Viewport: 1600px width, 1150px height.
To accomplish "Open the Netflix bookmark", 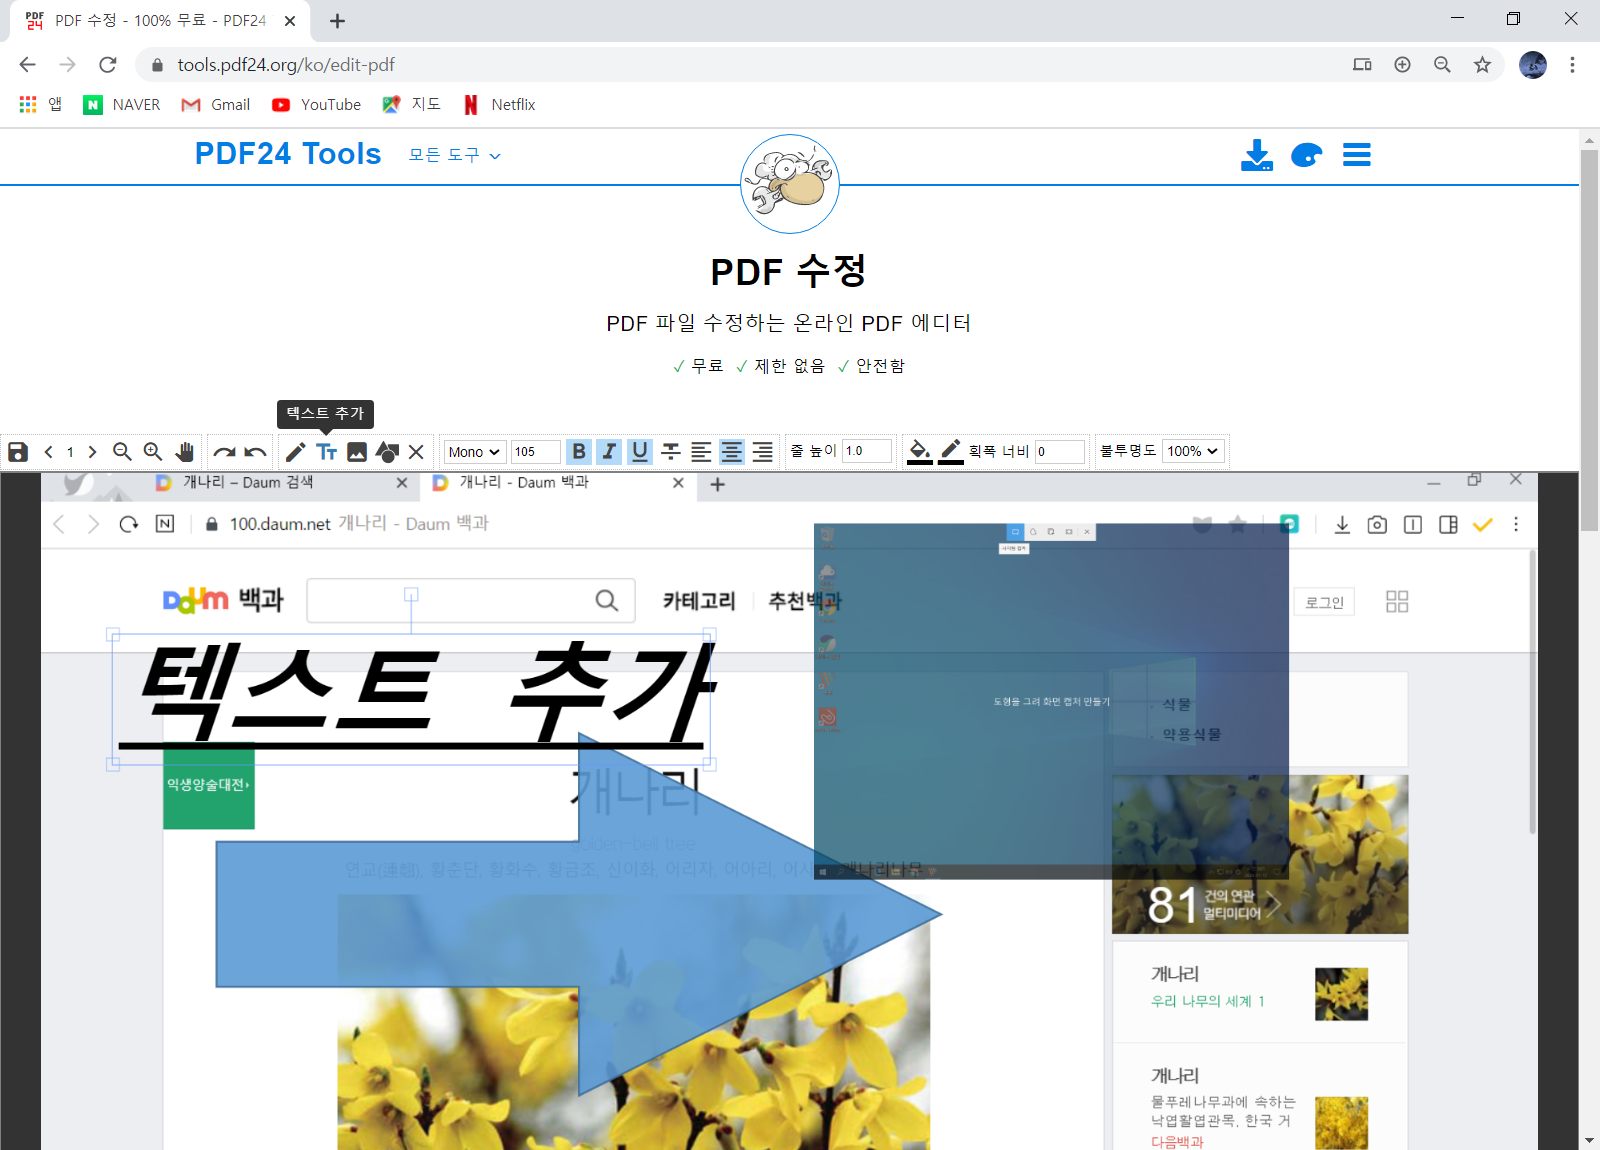I will pos(500,105).
